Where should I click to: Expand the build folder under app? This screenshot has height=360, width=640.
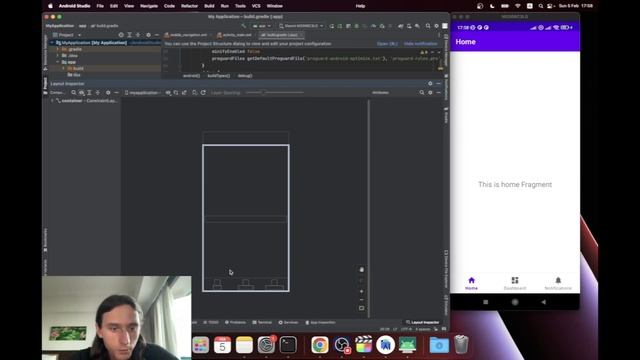pyautogui.click(x=64, y=69)
